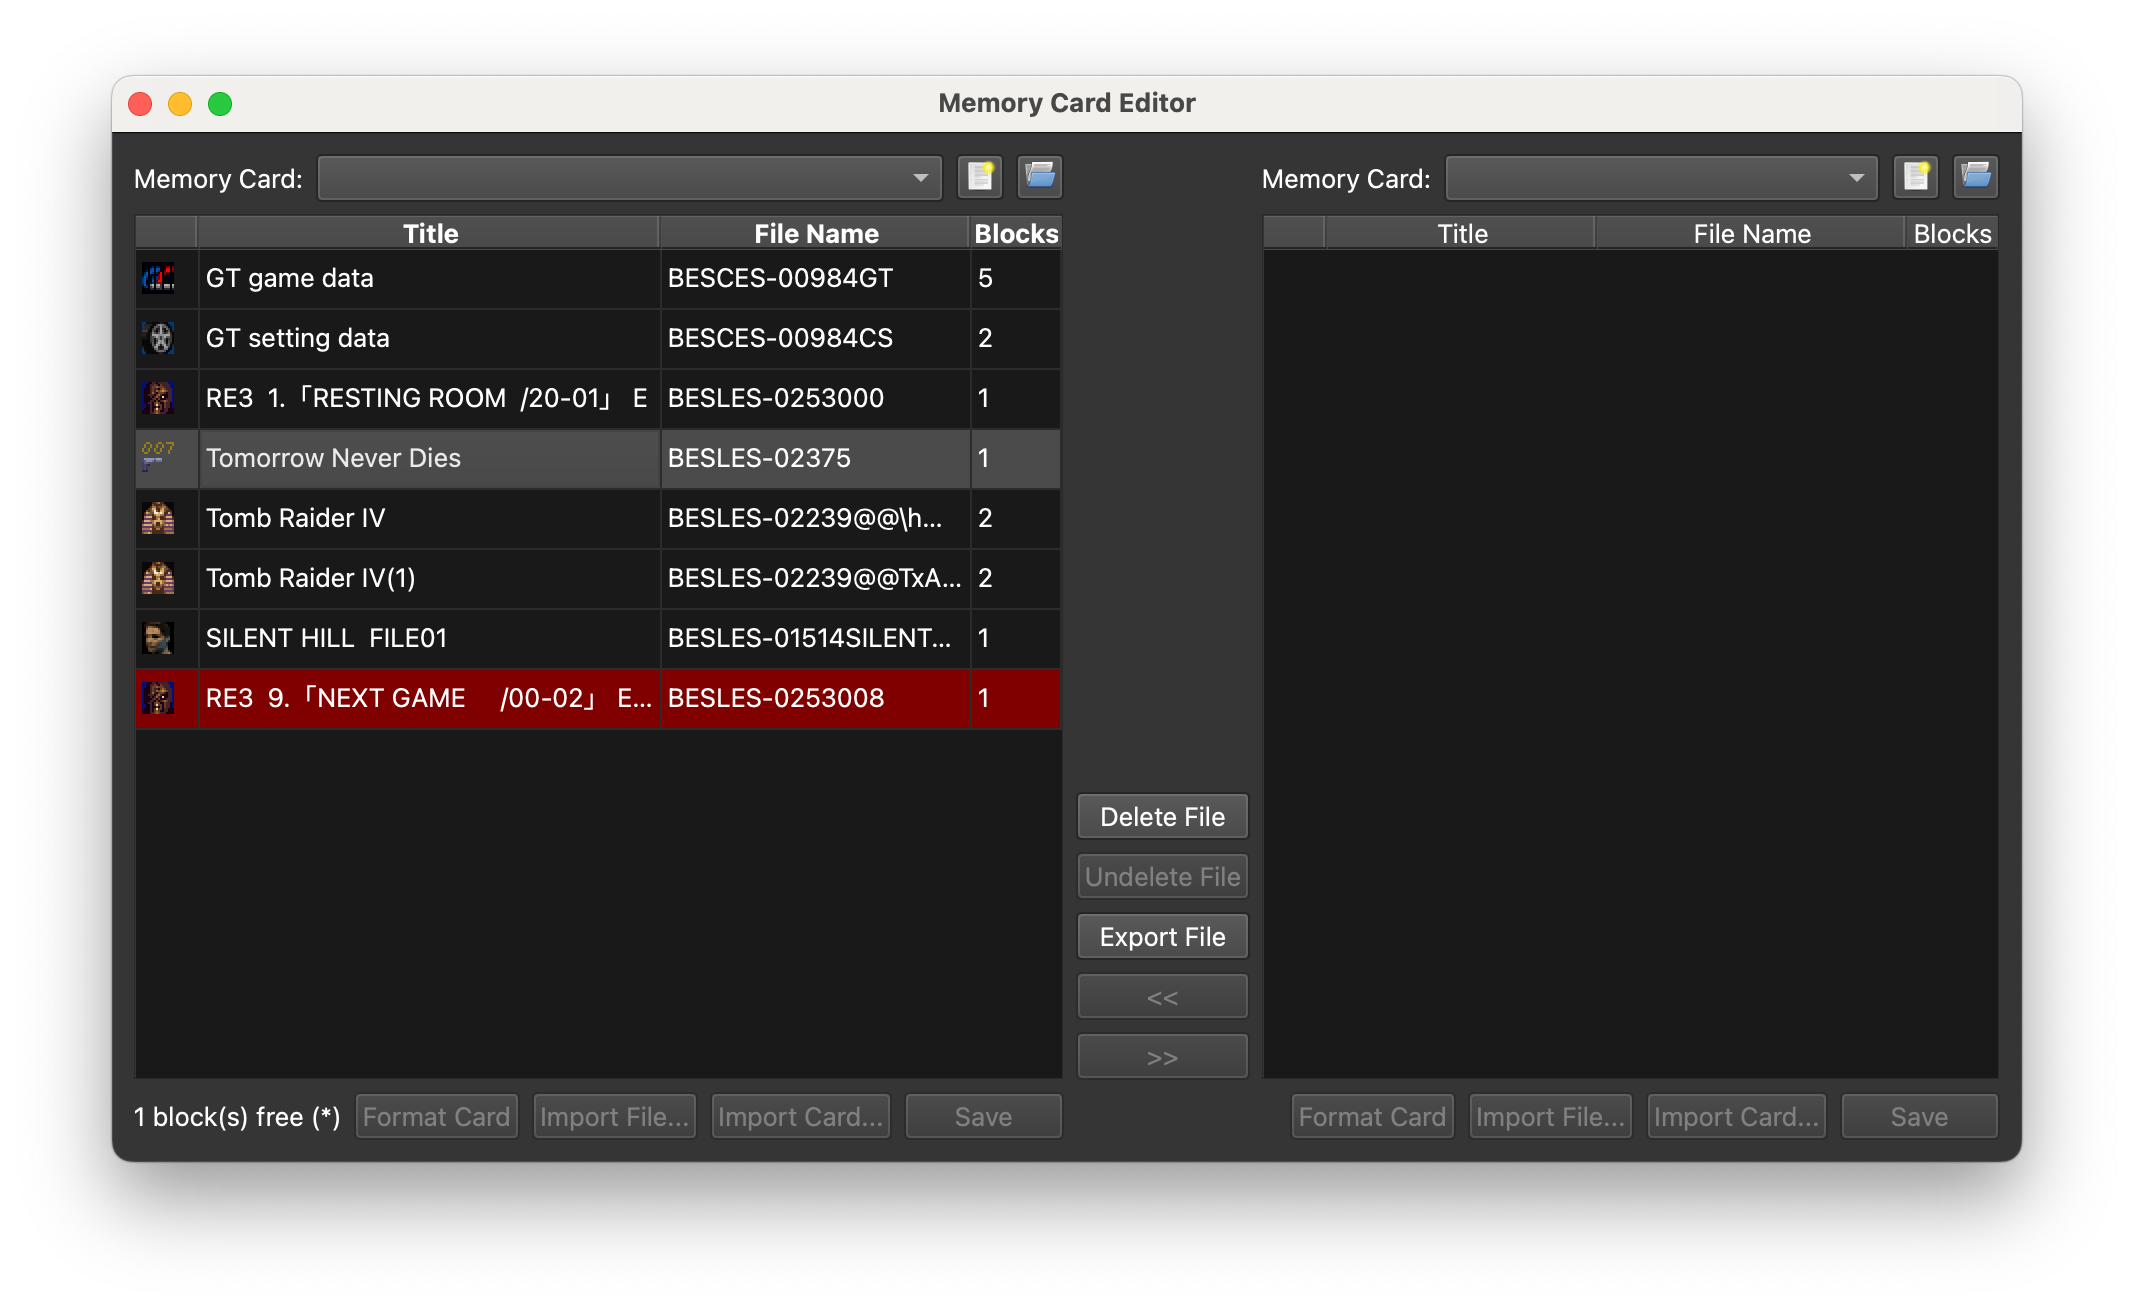
Task: Click the left Format Card button
Action: pos(437,1117)
